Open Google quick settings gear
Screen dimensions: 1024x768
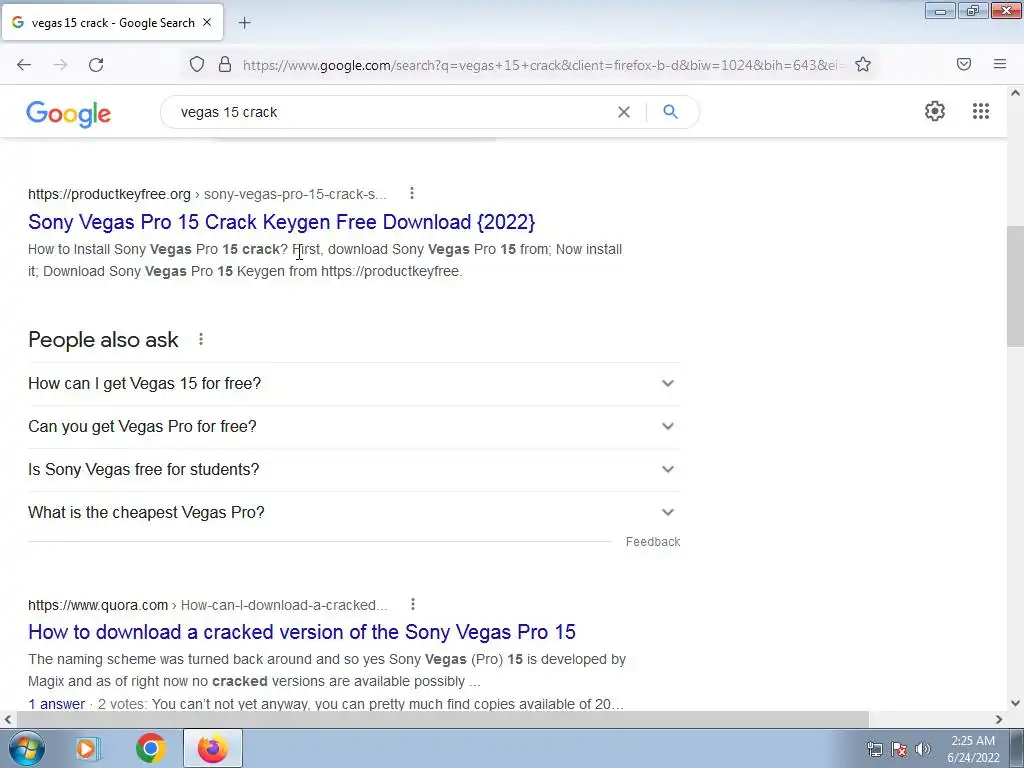(935, 111)
